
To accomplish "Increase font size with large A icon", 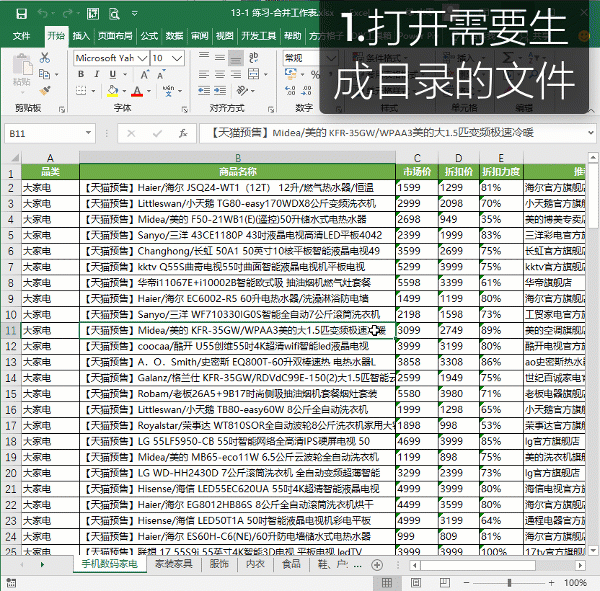I will click(145, 74).
